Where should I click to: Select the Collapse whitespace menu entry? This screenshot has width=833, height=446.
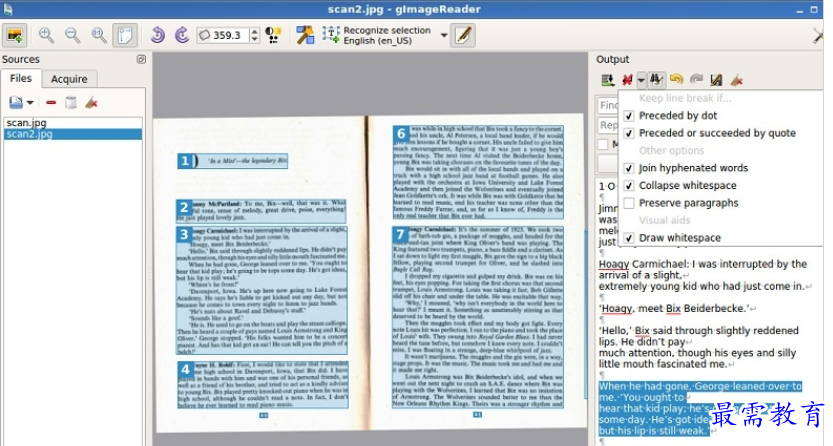[687, 186]
